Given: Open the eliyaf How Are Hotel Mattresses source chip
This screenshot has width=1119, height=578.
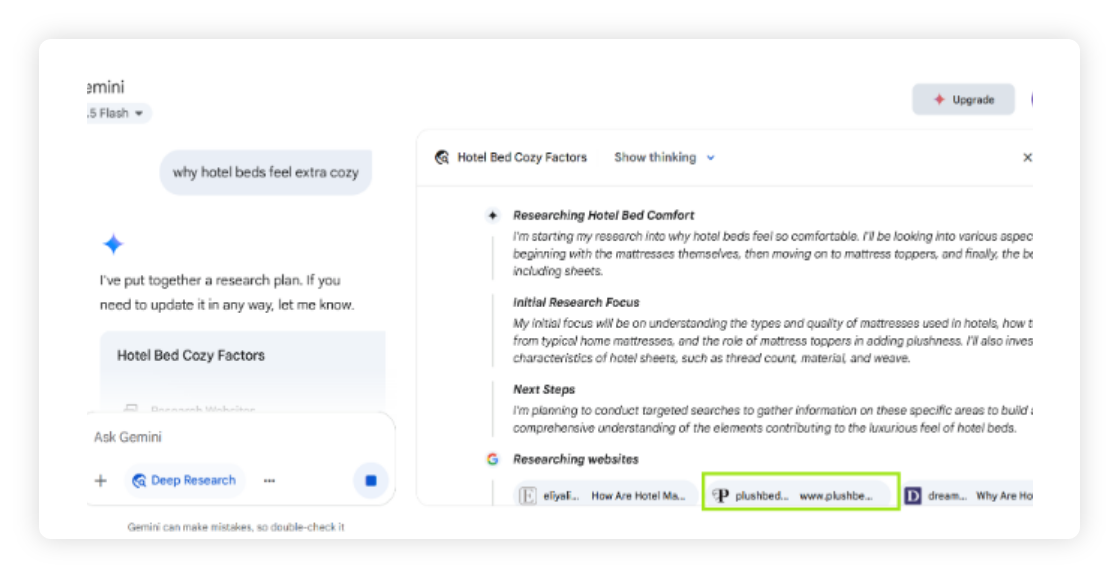Looking at the screenshot, I should pos(606,495).
